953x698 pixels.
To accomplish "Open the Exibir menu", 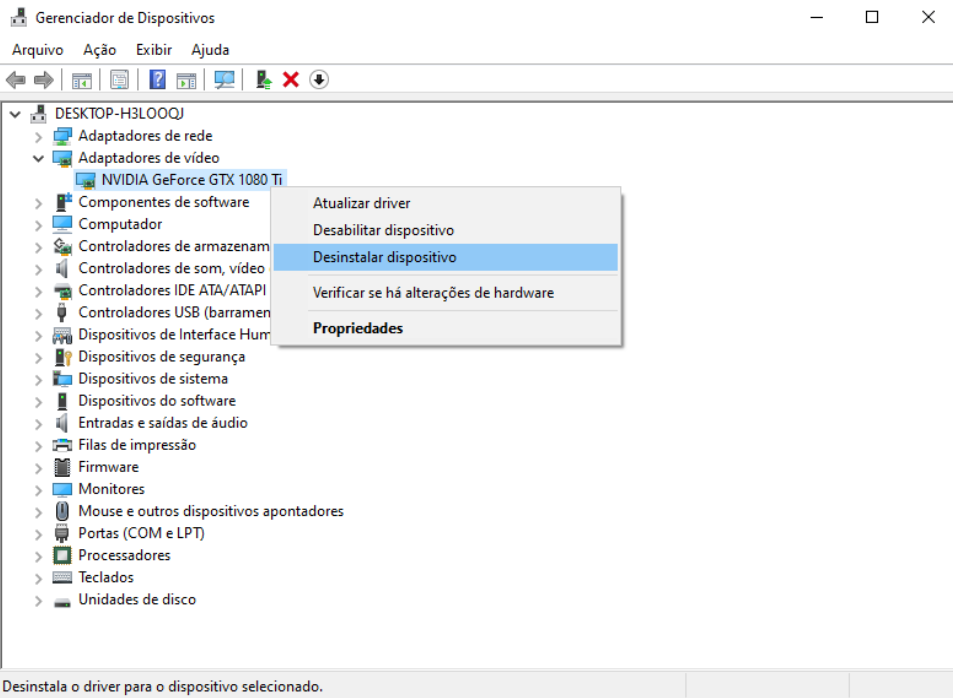I will pos(153,49).
